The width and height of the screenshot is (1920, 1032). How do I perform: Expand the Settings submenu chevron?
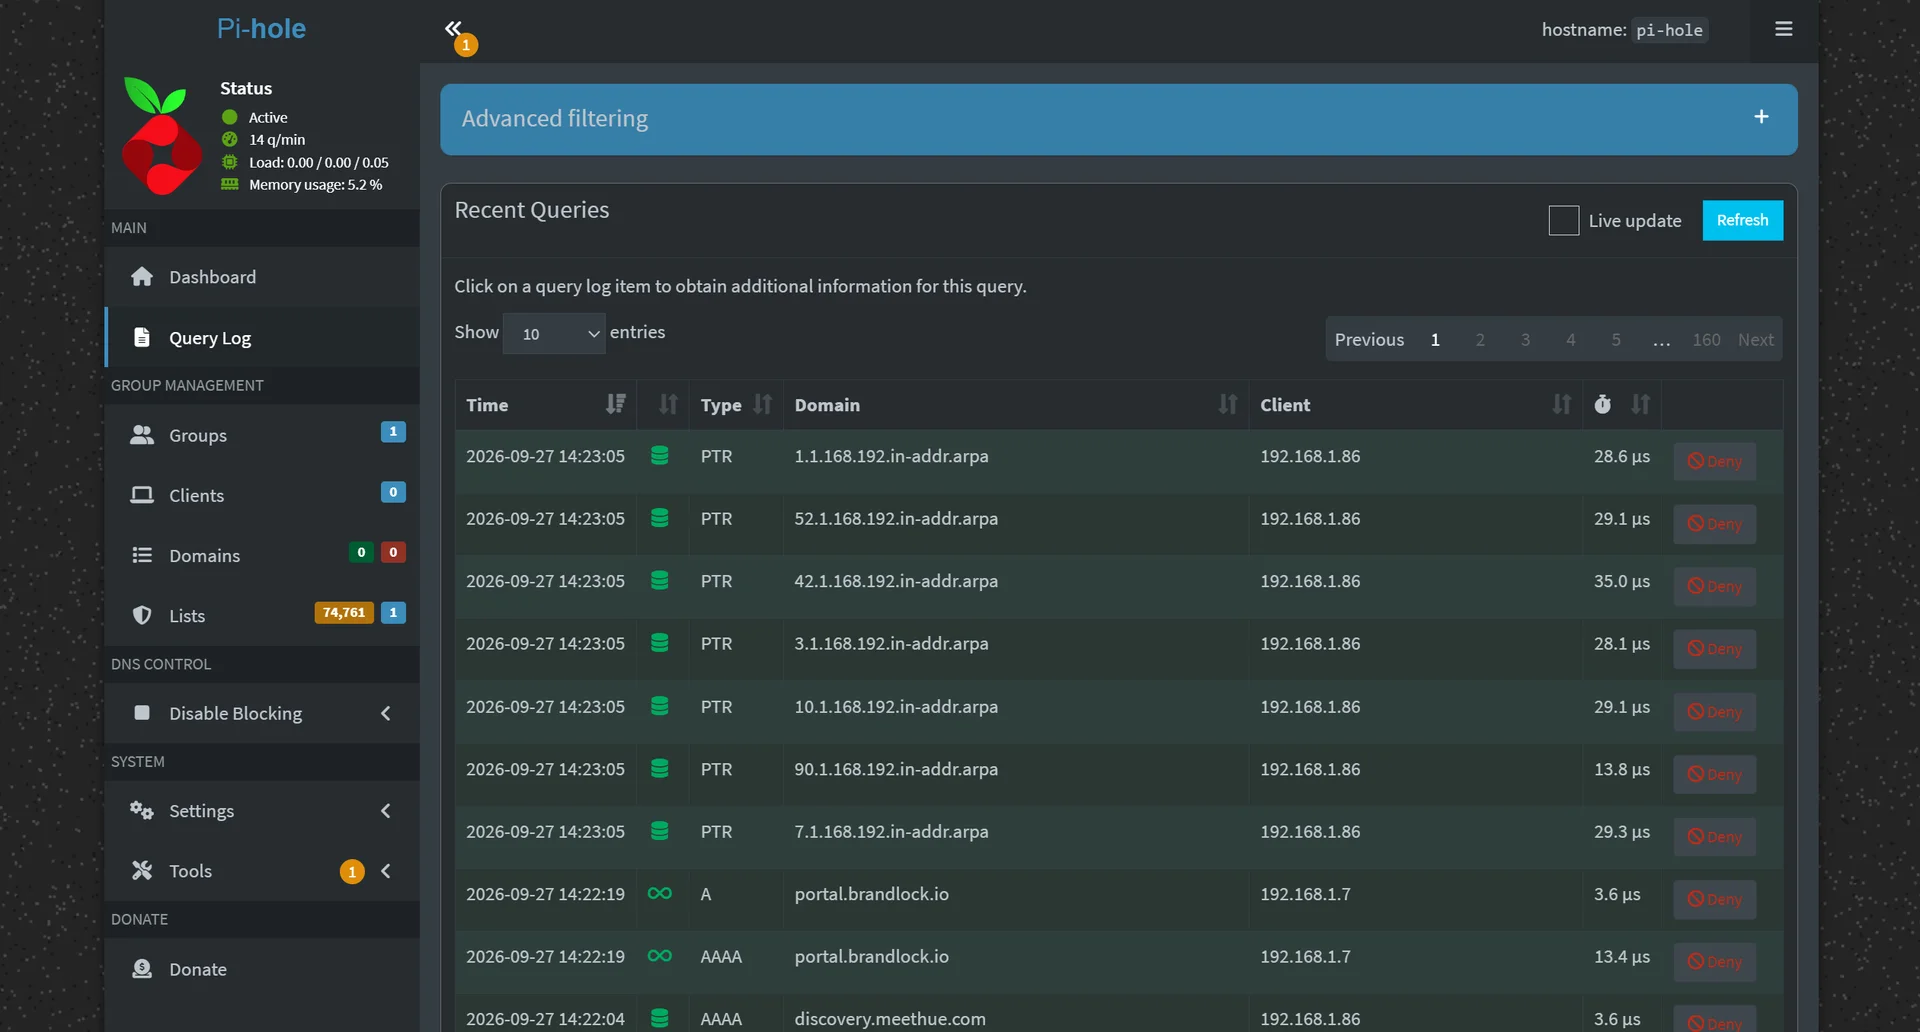pos(386,811)
